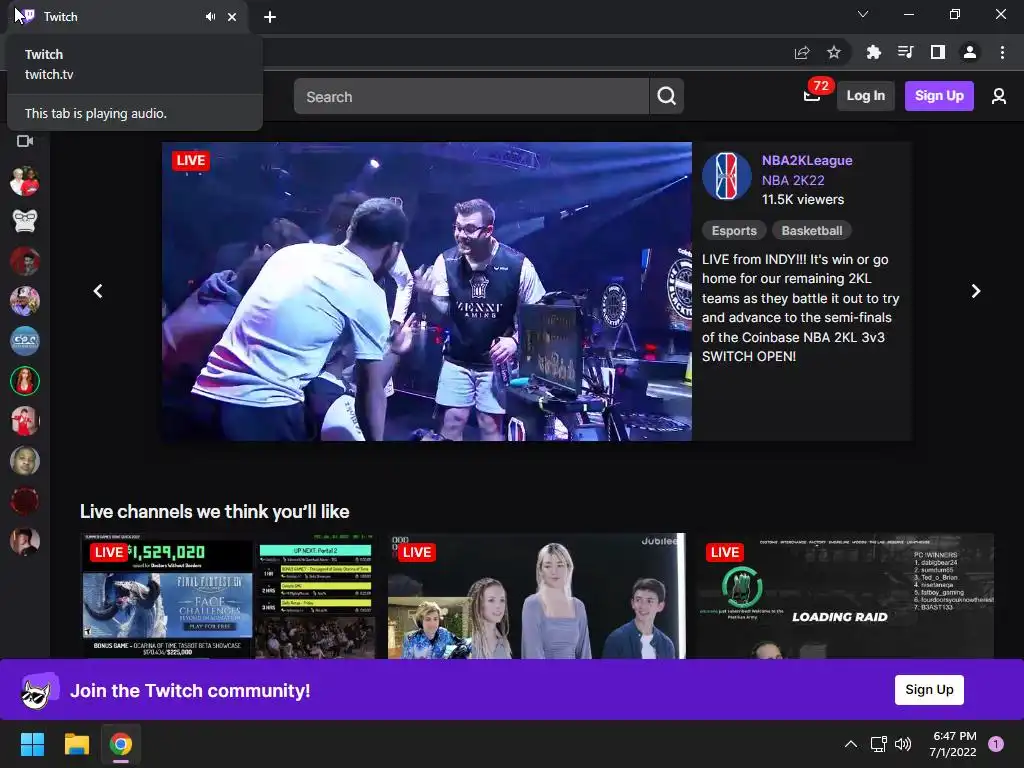Image resolution: width=1024 pixels, height=768 pixels.
Task: Click Sign Up in the purple banner
Action: 929,690
